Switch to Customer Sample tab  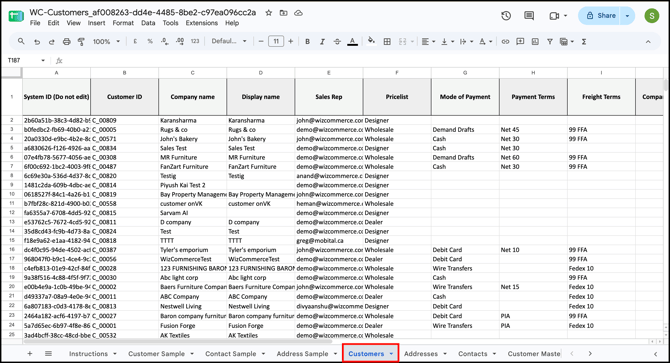pyautogui.click(x=156, y=354)
